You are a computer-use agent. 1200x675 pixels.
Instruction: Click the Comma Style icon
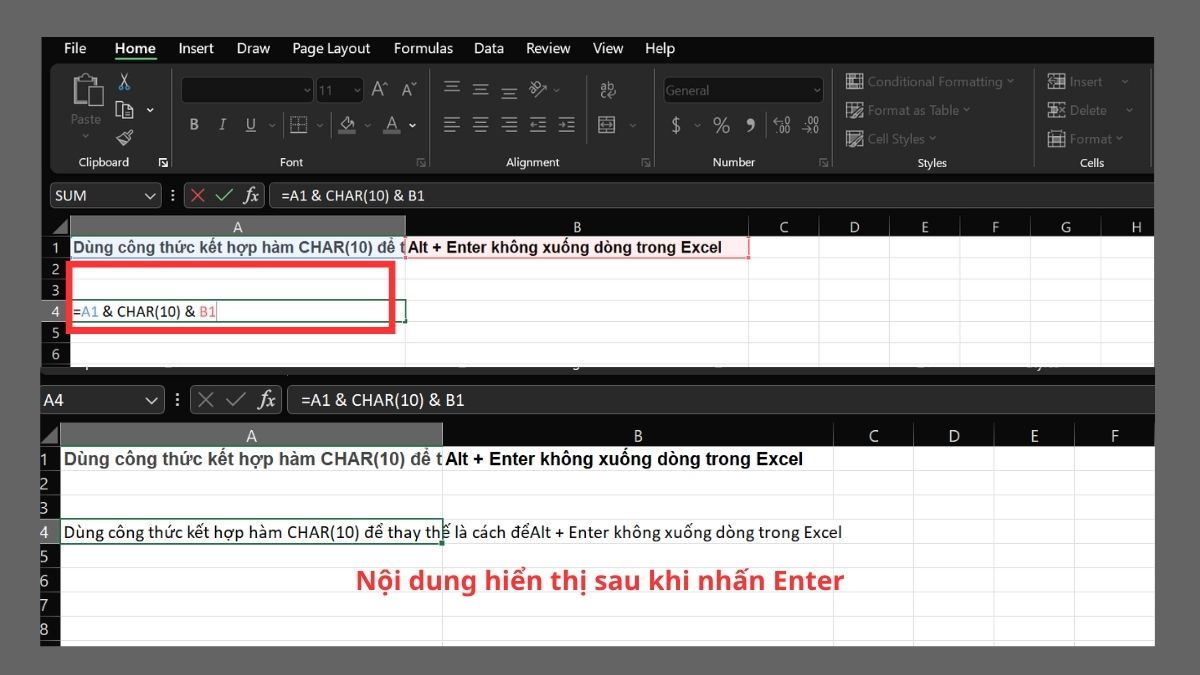pos(749,126)
